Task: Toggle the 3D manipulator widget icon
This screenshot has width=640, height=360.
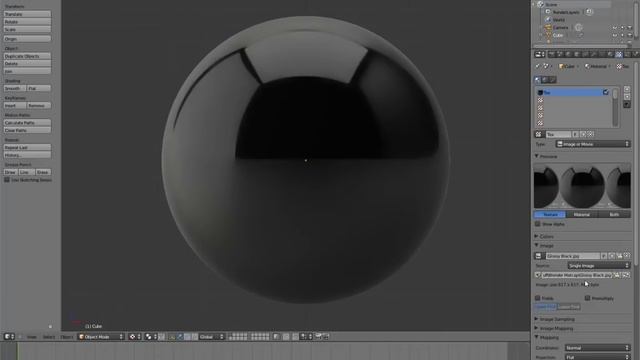Action: [172, 337]
